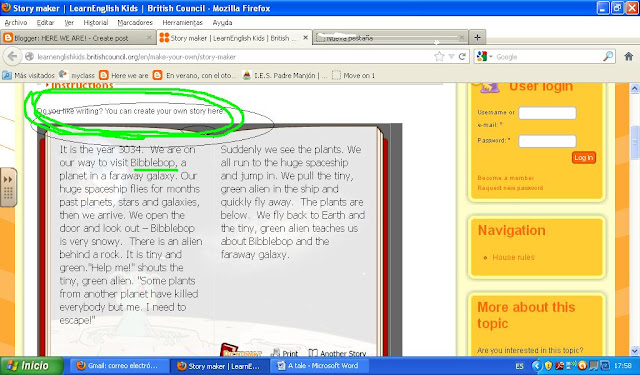Open a new tab with the plus button
The image size is (640, 375).
point(477,38)
